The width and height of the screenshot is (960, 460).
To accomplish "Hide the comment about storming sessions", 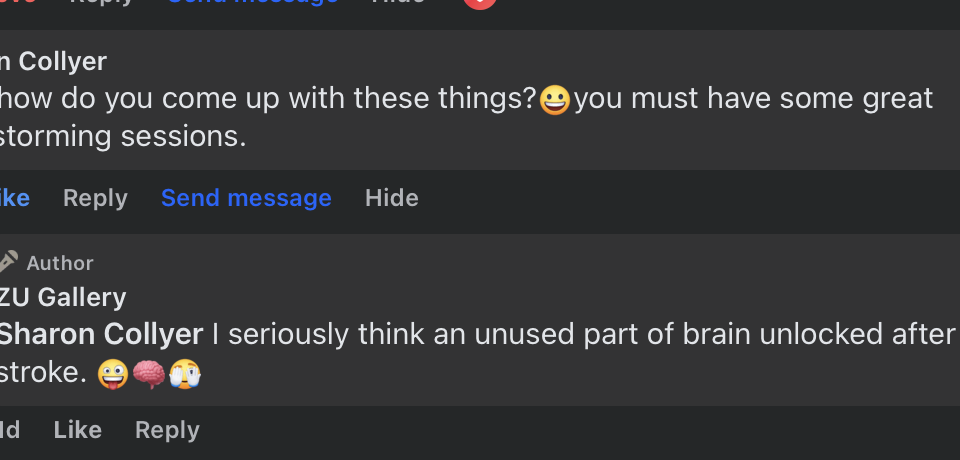I will tap(391, 198).
